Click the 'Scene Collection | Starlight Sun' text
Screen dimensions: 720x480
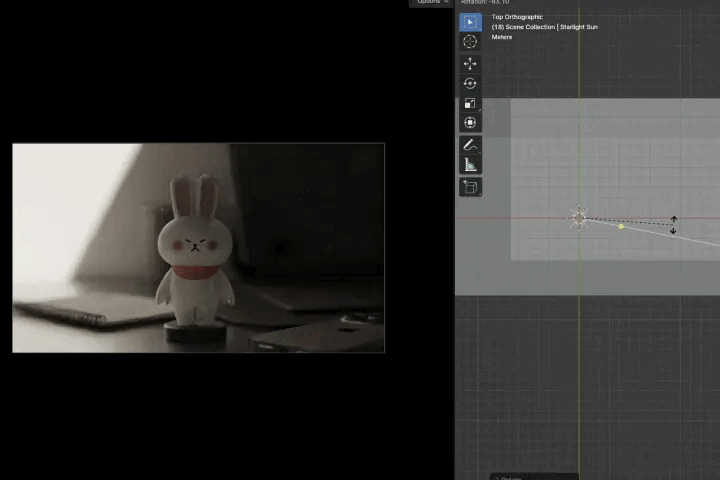551,27
